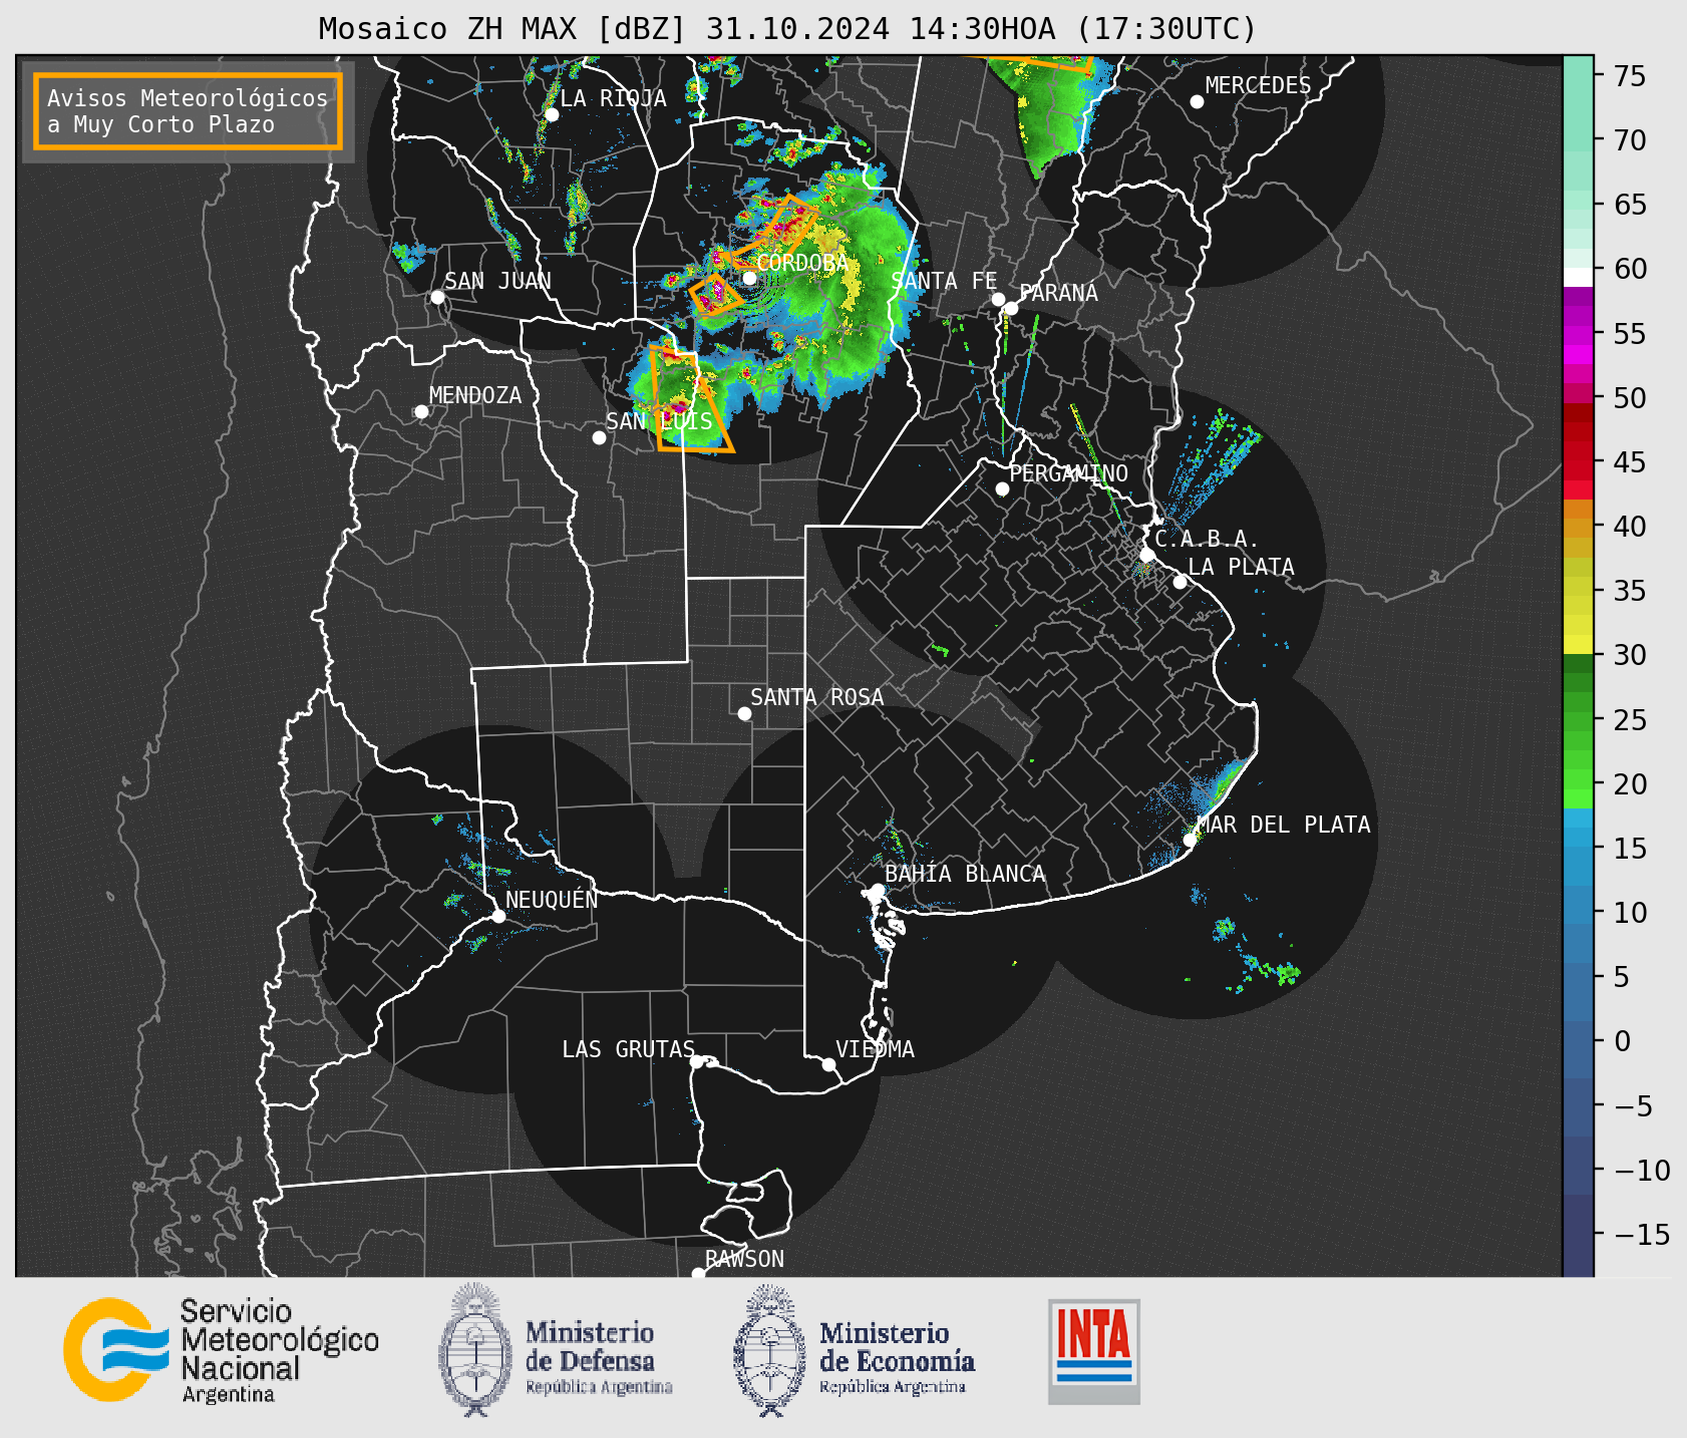
Task: Click the MAR DEL PLATA city label
Action: point(1284,825)
